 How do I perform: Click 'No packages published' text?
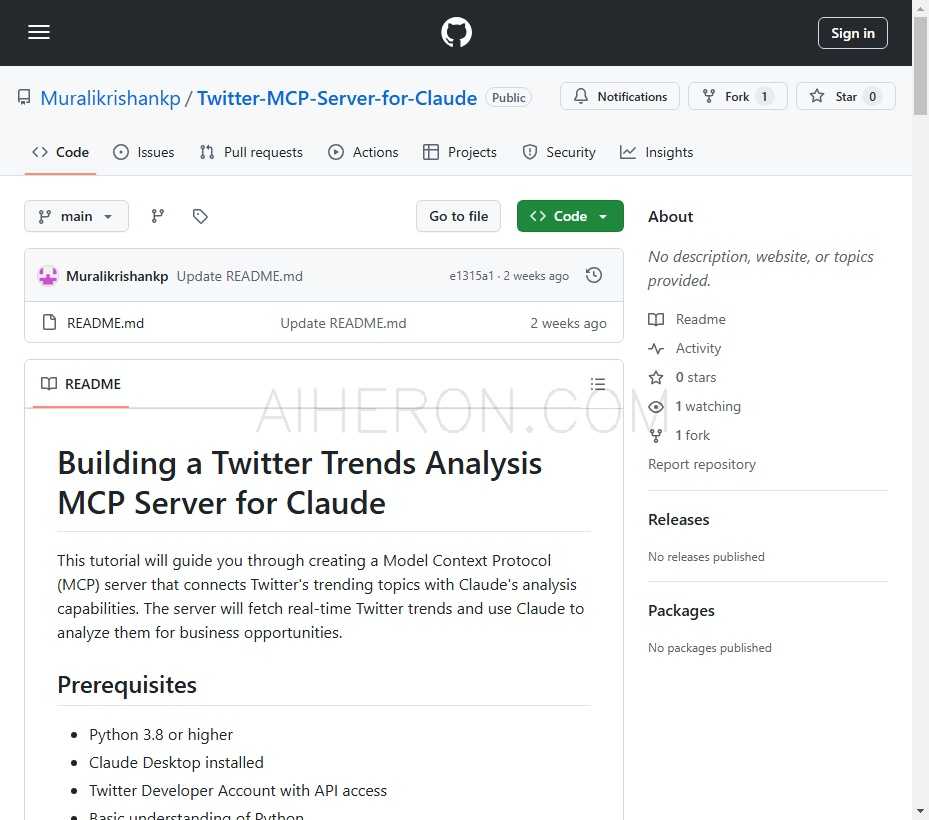710,648
